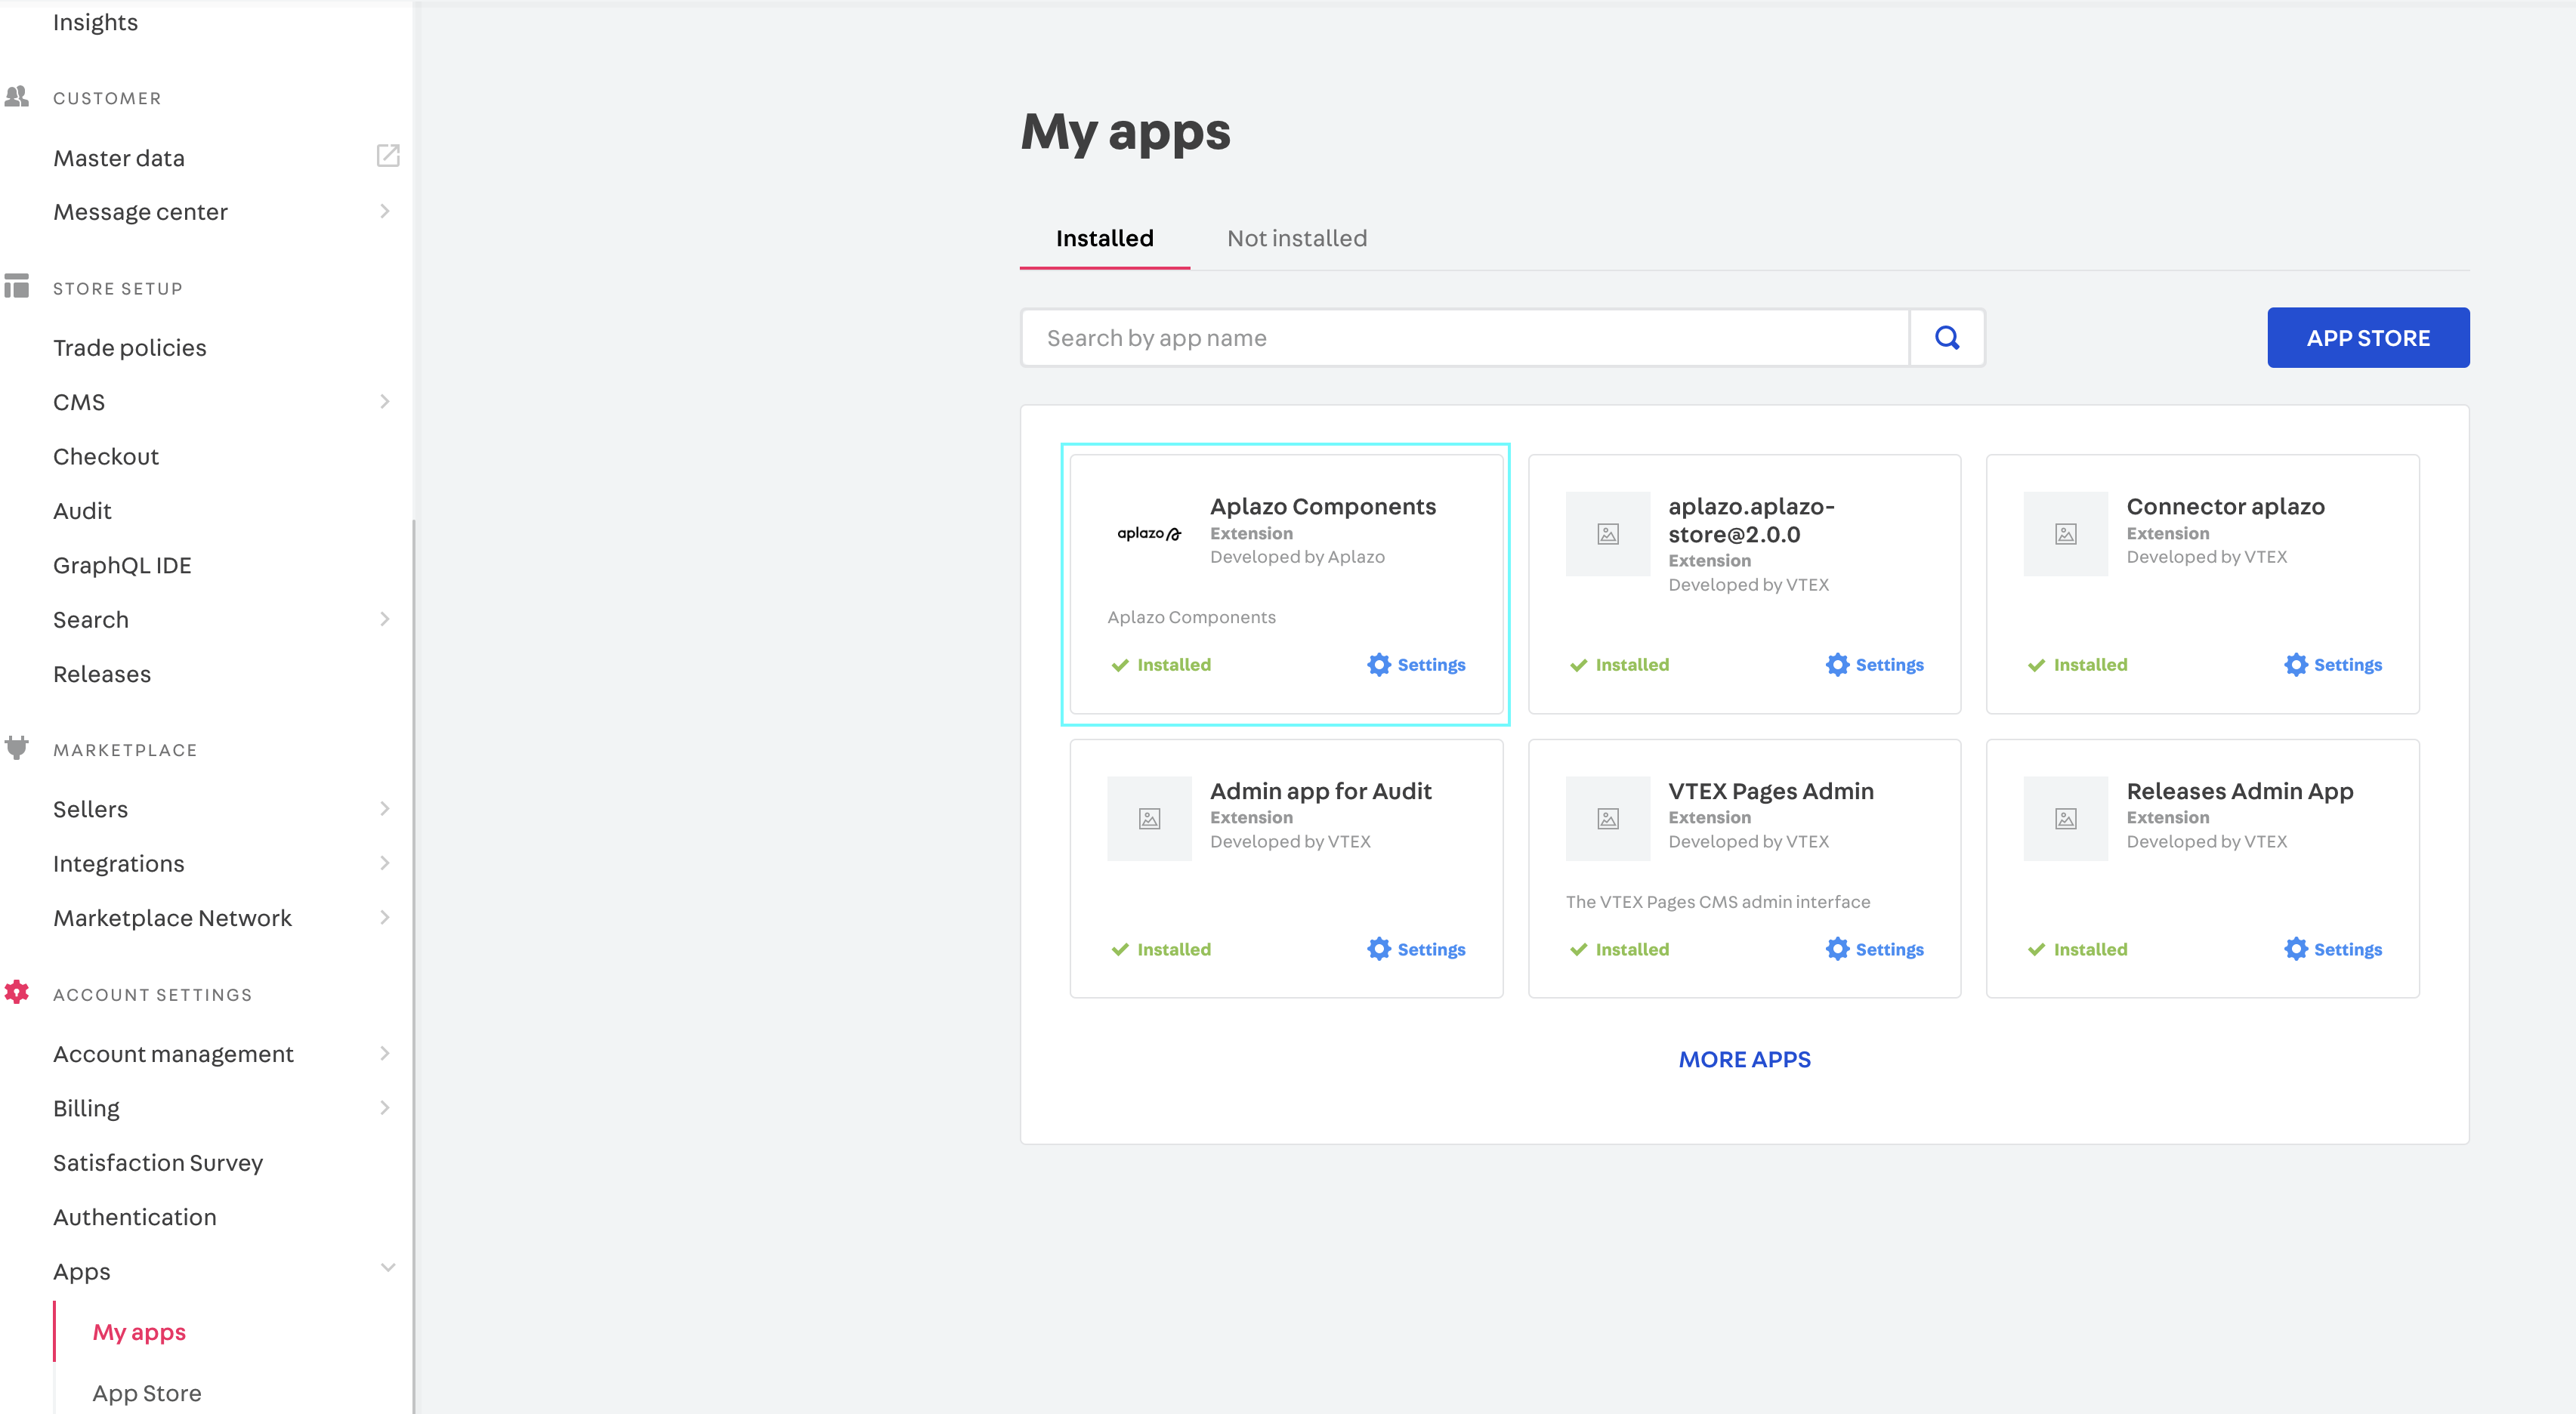Click the blue APP STORE button
This screenshot has height=1414, width=2576.
tap(2367, 338)
